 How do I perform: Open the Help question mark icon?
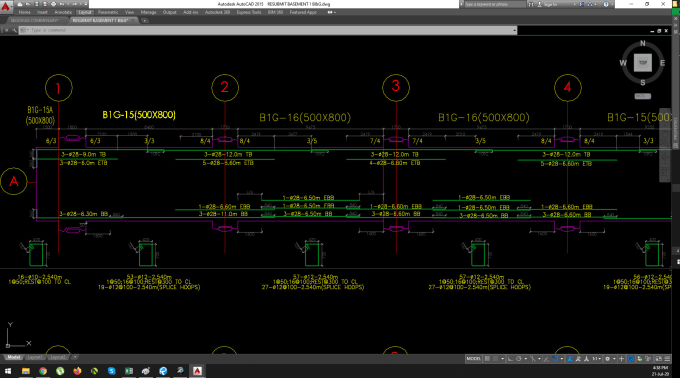[606, 4]
